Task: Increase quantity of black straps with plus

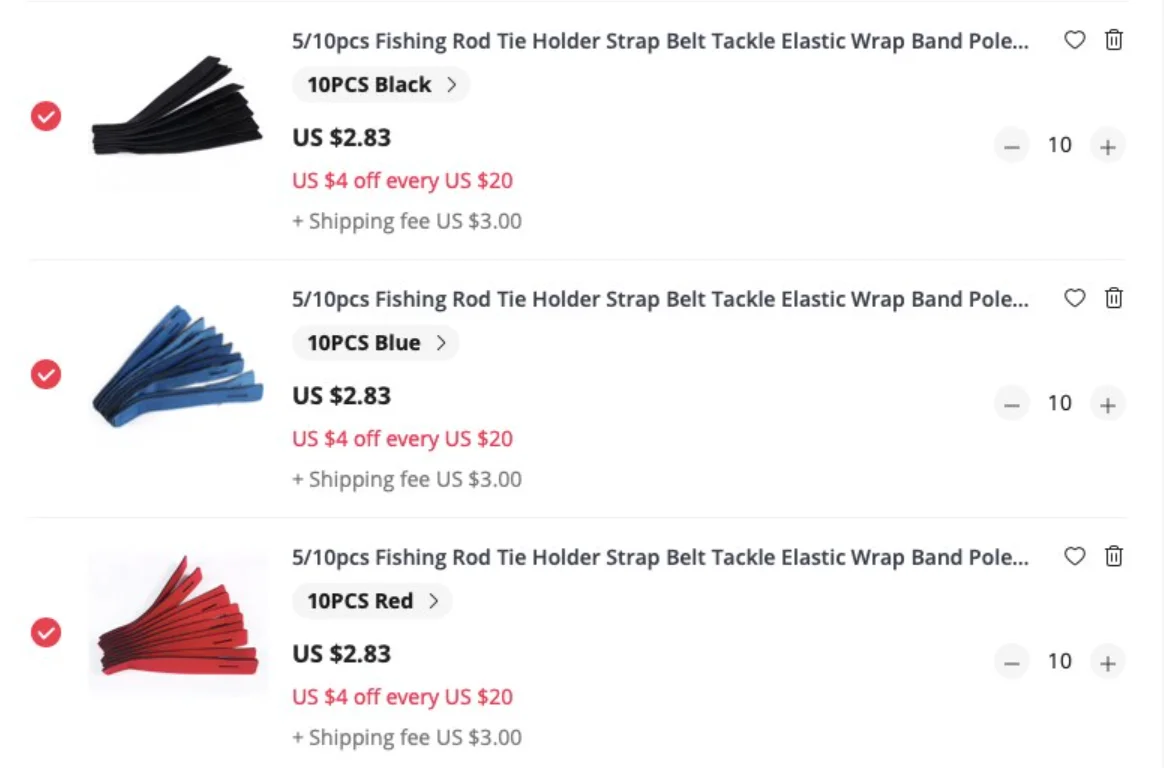Action: 1107,146
